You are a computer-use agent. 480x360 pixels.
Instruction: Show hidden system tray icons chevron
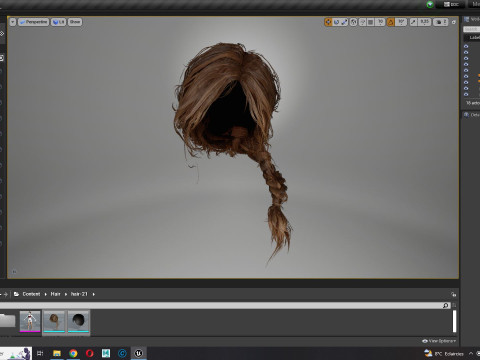[471, 353]
